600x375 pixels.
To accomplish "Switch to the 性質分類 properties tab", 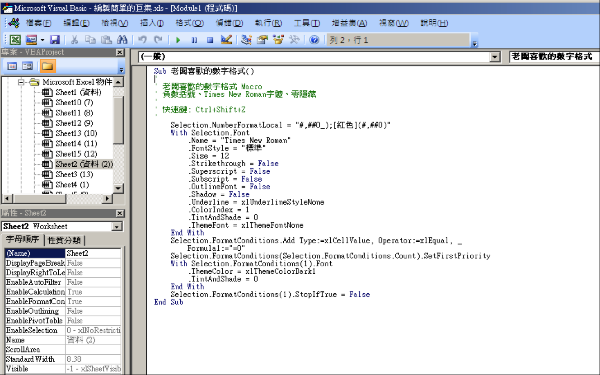I will (64, 240).
